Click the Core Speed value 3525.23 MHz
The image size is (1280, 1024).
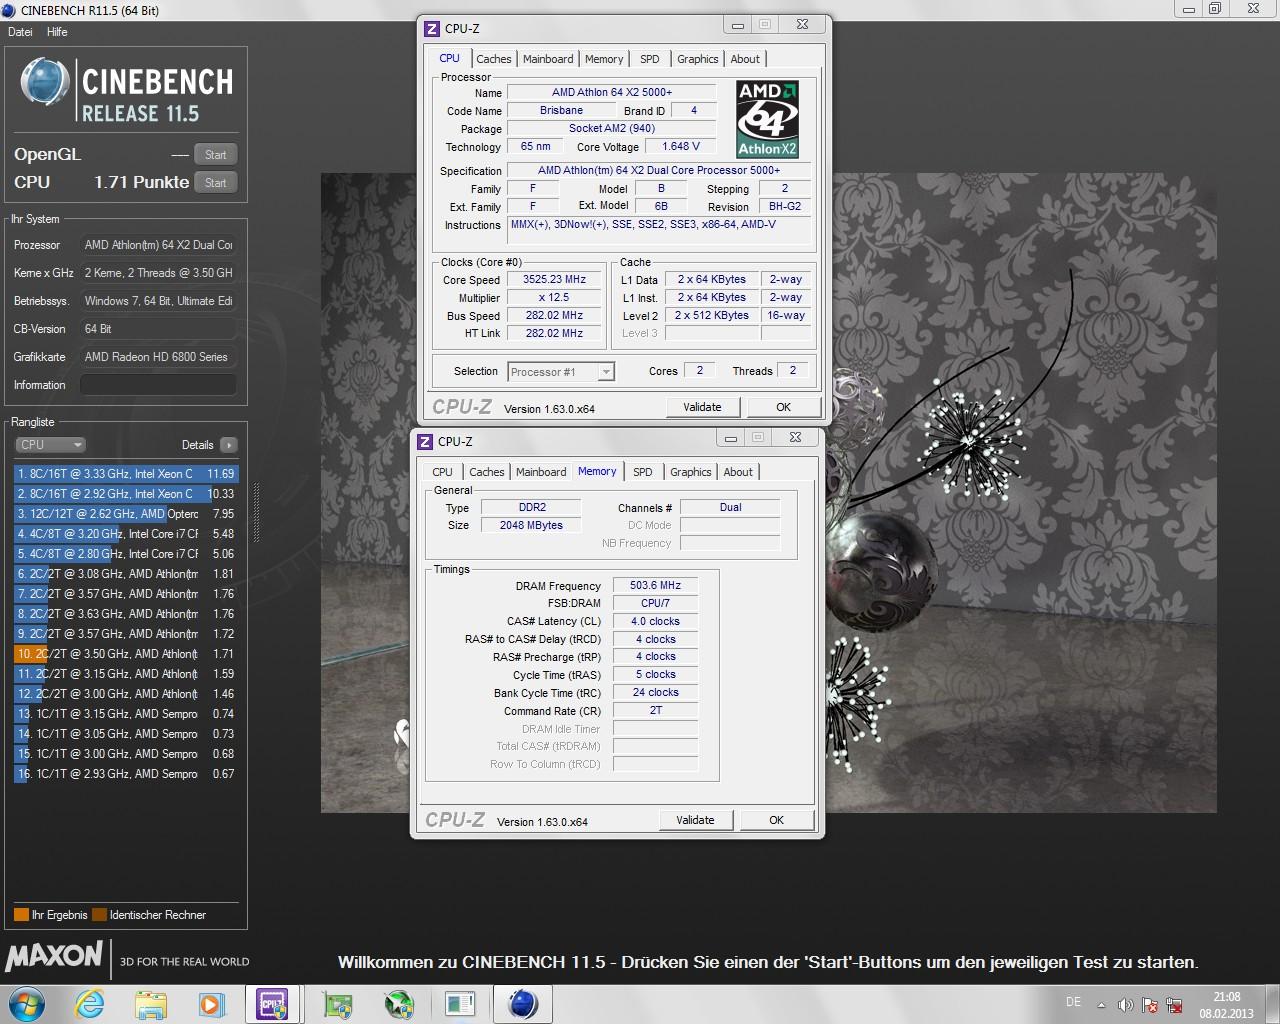[554, 280]
